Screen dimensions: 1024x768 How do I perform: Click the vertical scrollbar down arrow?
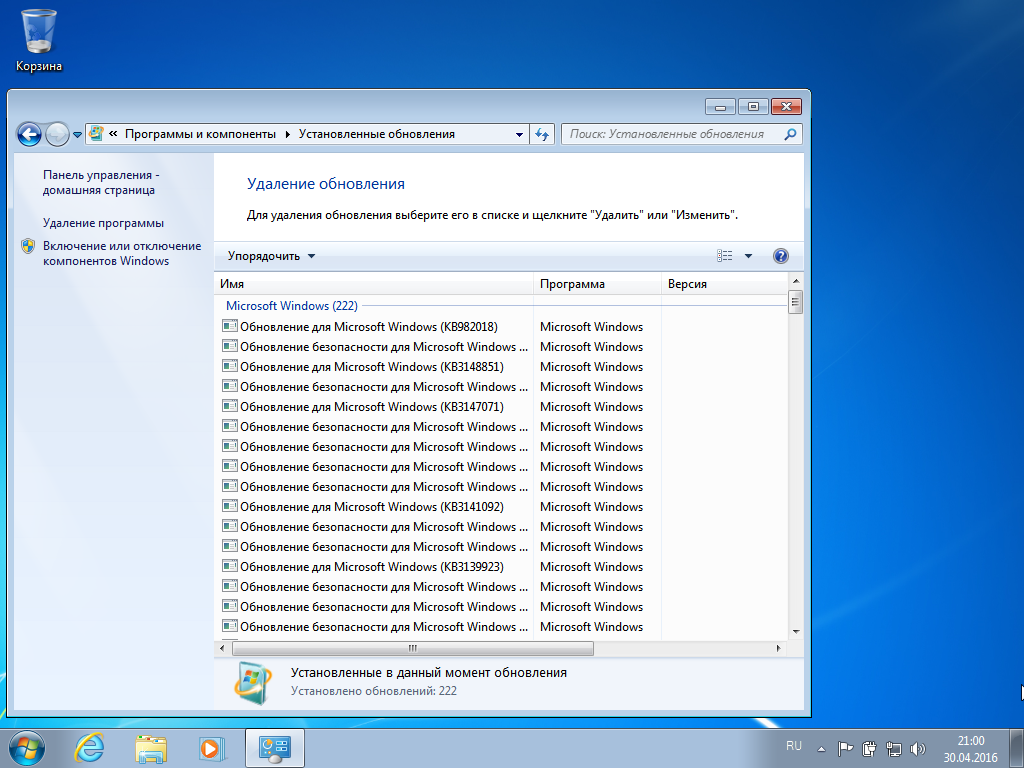pyautogui.click(x=795, y=632)
